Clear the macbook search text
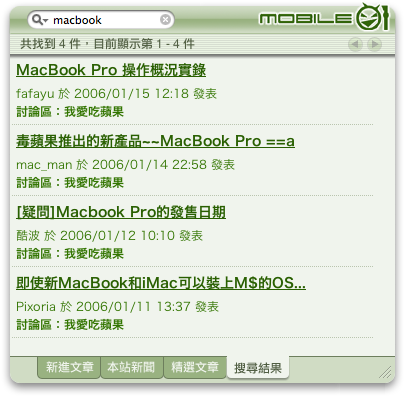The width and height of the screenshot is (405, 402). point(165,20)
